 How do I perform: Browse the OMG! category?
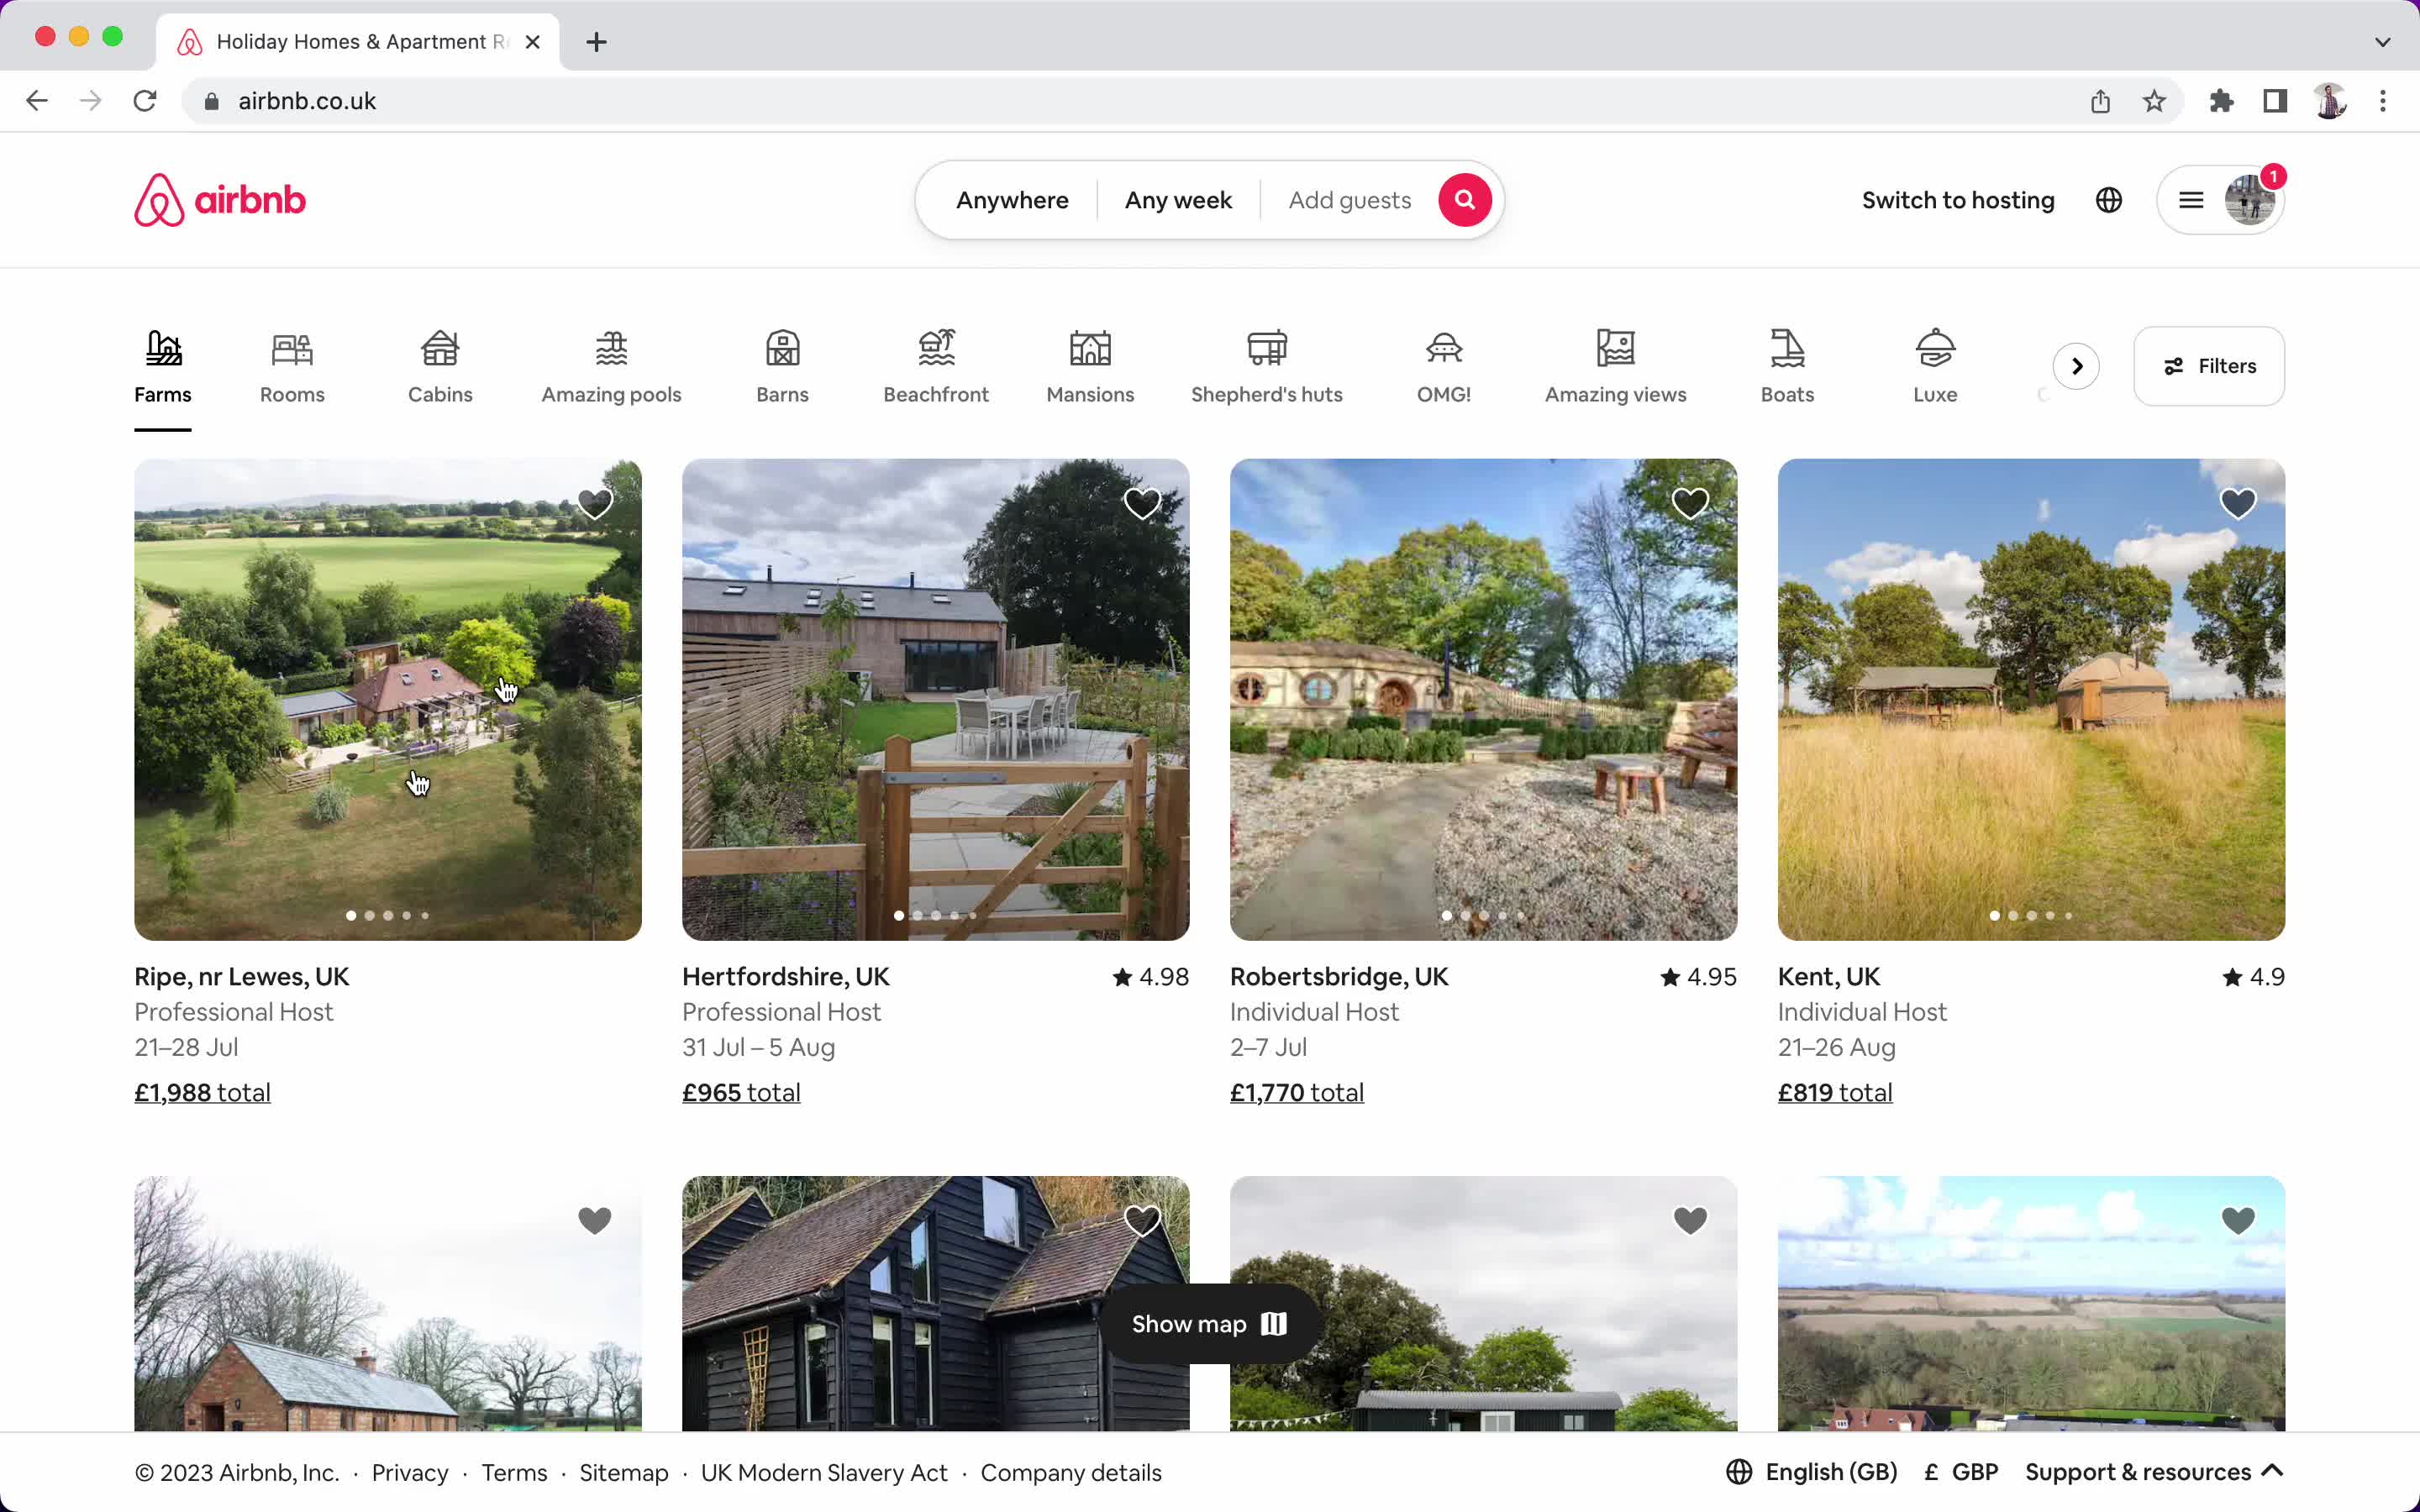pos(1443,365)
